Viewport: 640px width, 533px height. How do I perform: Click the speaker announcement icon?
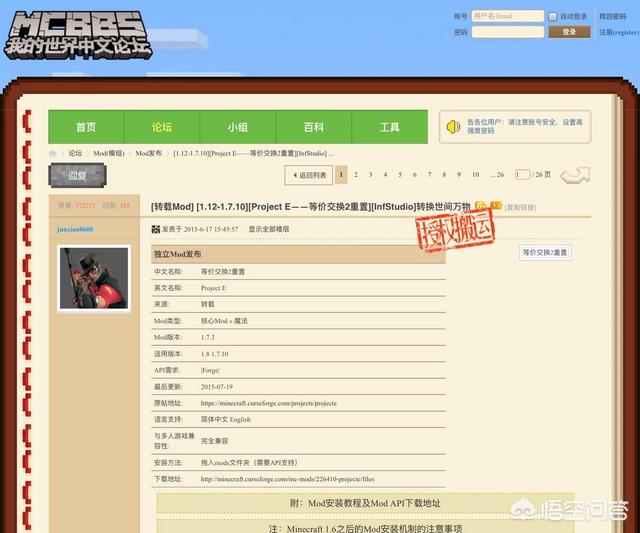[453, 127]
